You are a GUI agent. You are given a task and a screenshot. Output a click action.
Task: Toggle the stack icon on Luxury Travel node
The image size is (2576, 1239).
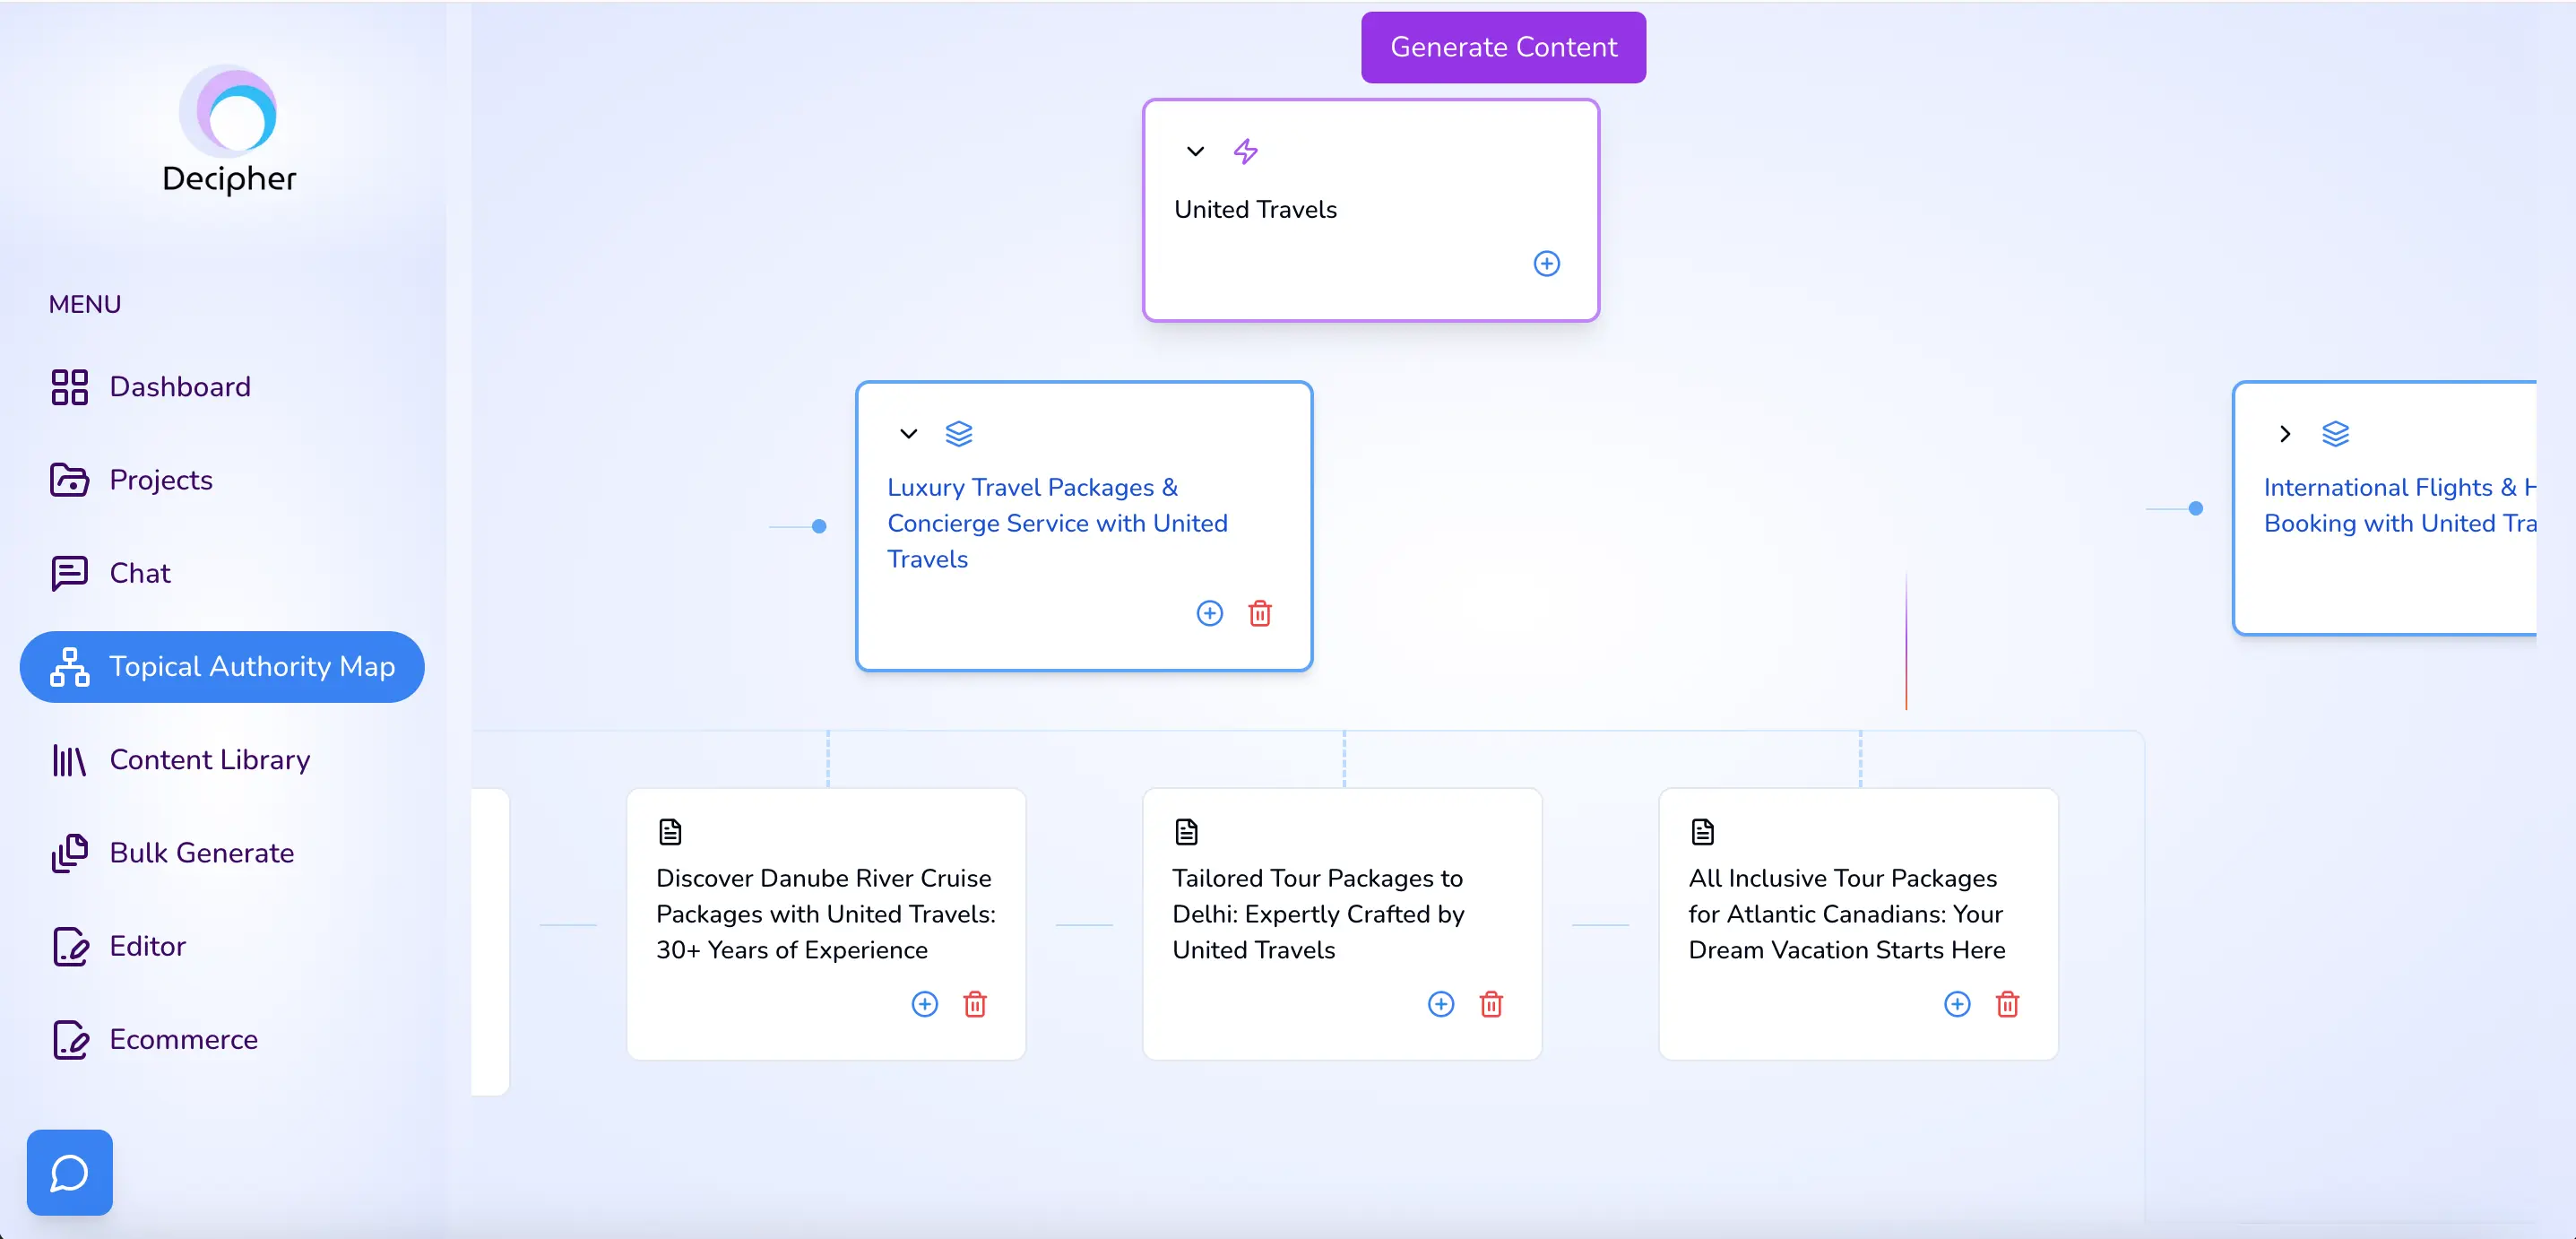point(958,434)
